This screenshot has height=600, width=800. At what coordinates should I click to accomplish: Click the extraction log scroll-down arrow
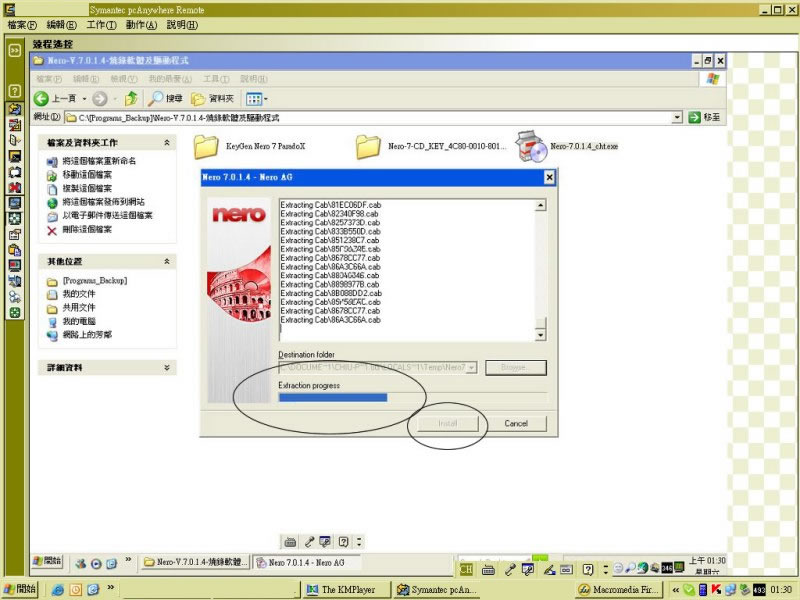[540, 335]
